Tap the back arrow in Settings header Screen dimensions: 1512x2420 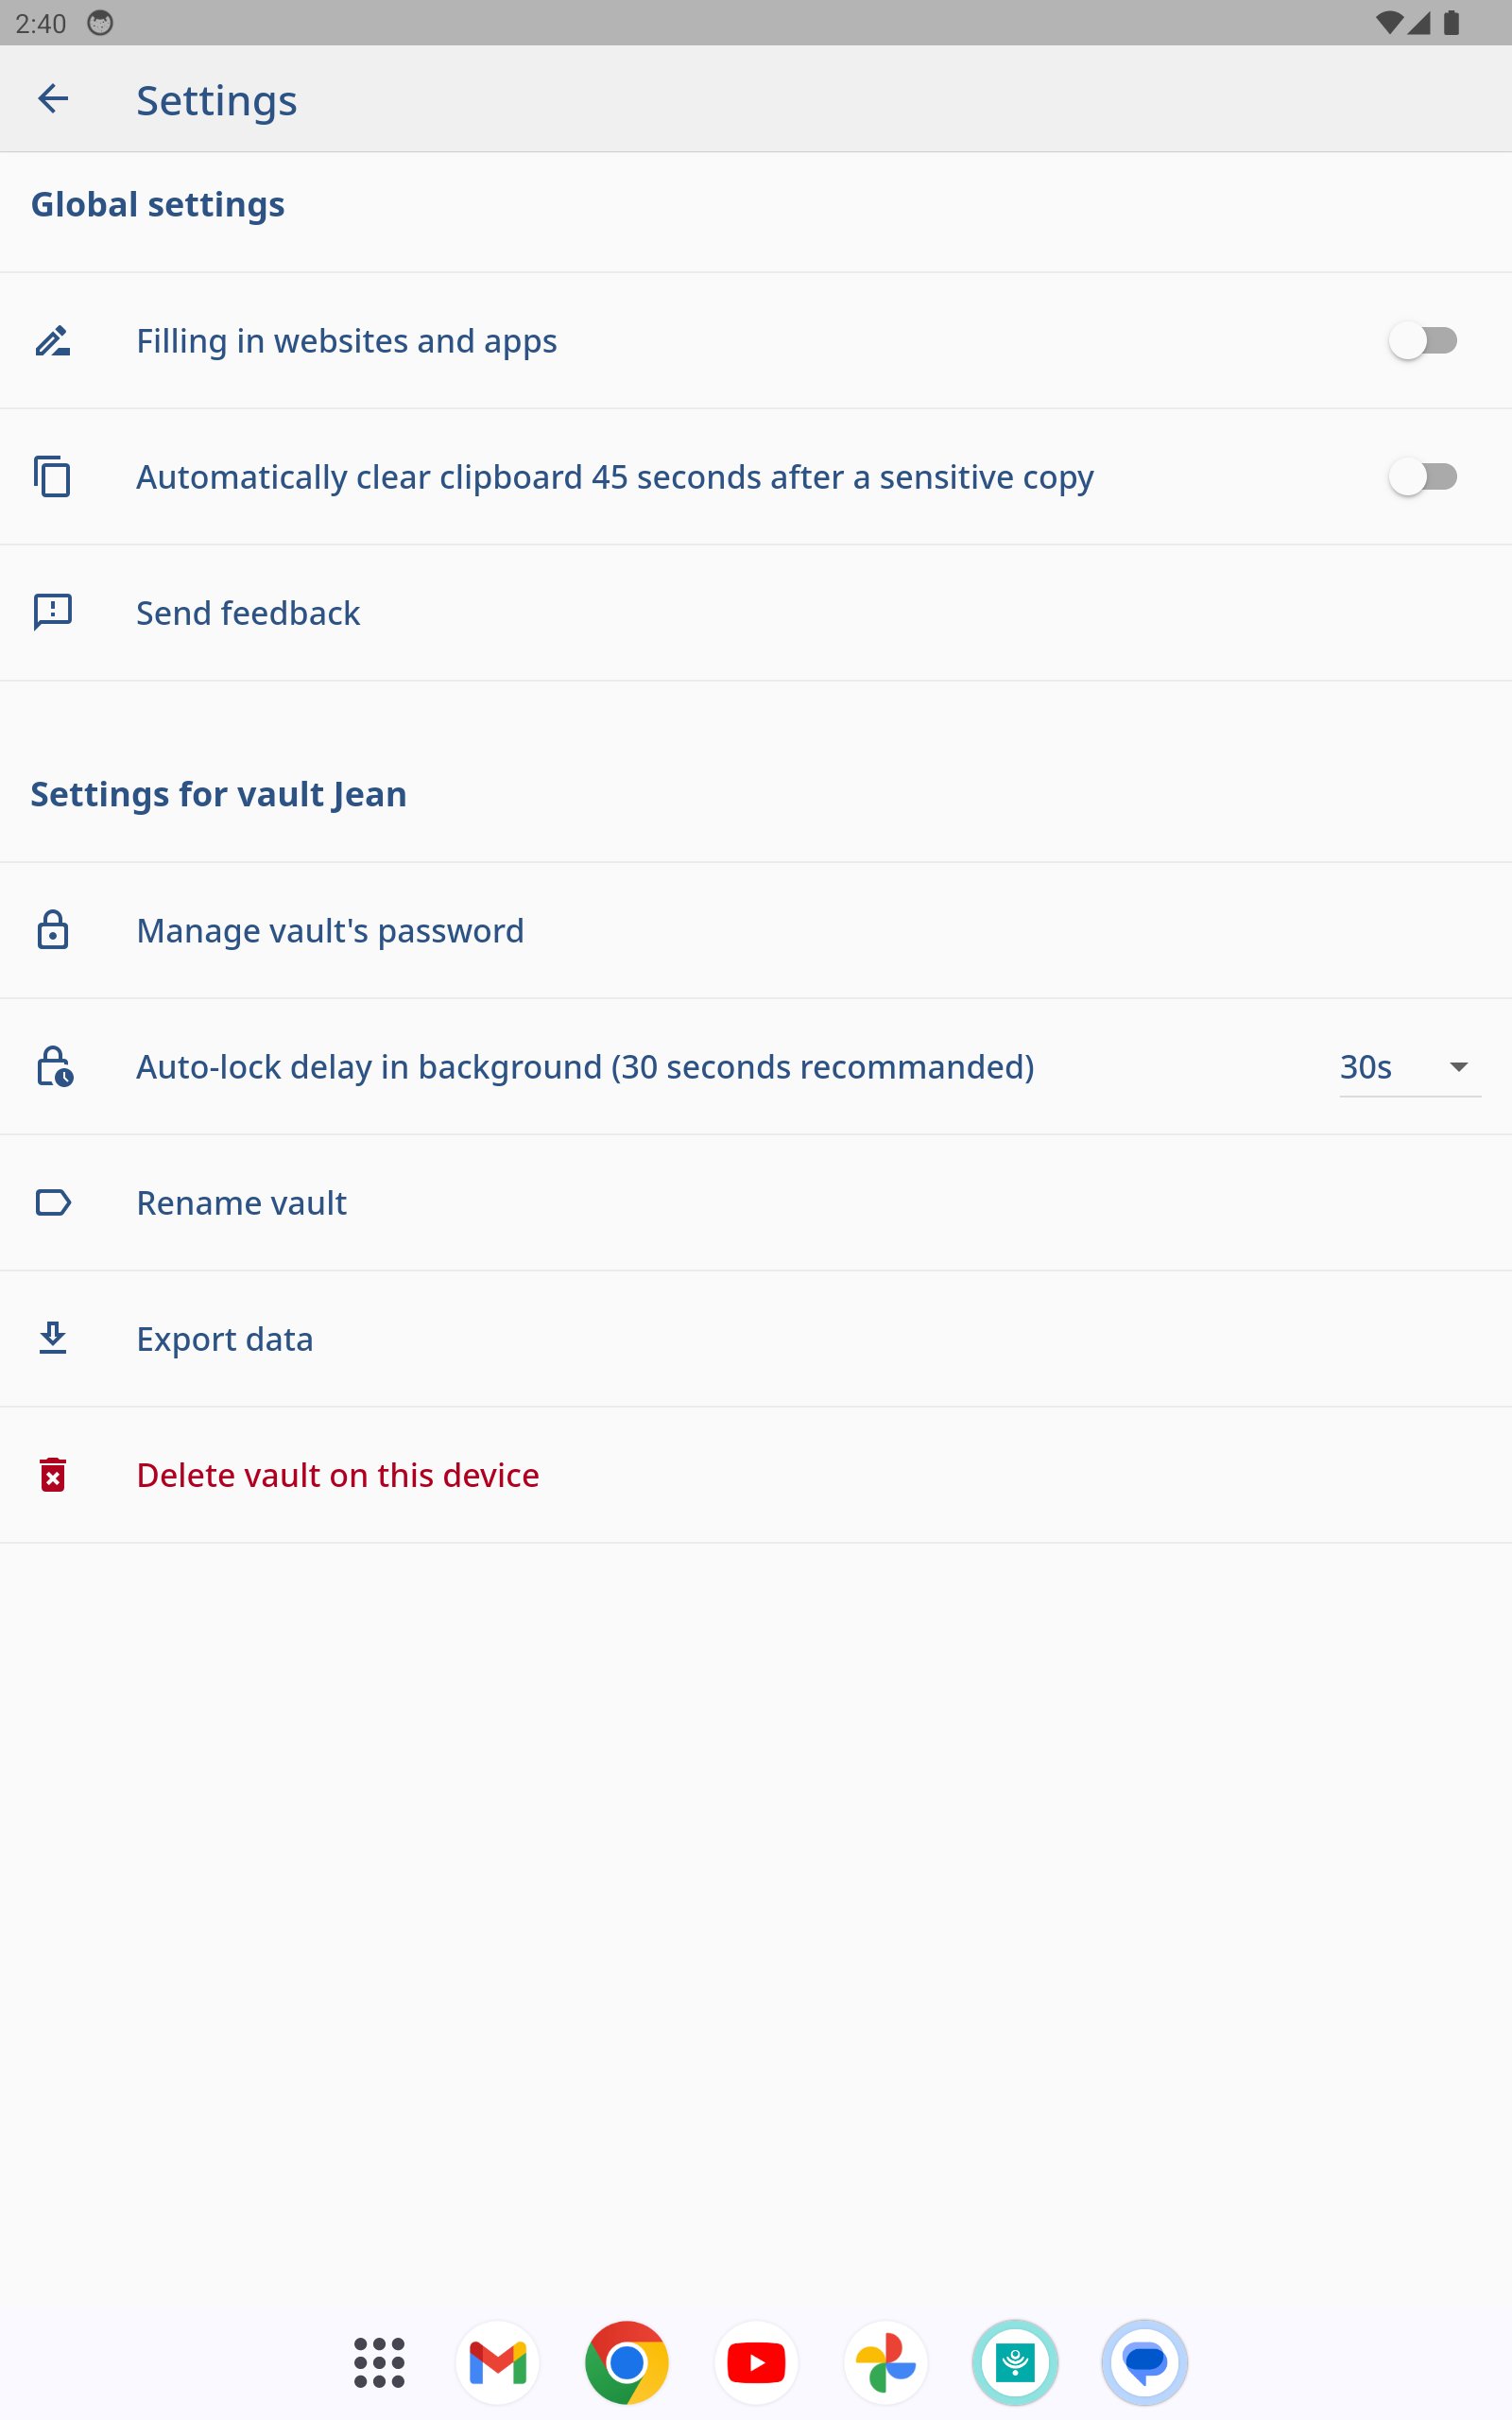point(53,99)
